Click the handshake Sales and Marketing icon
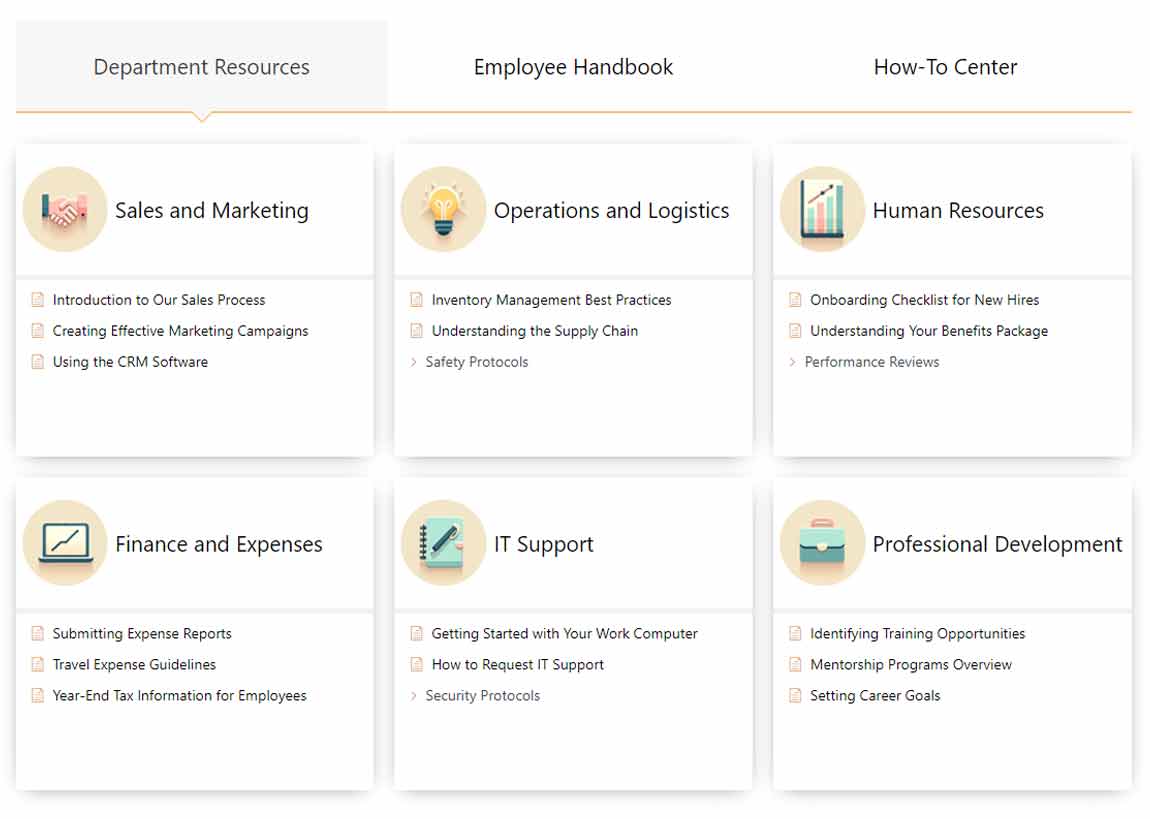This screenshot has height=819, width=1150. (65, 210)
